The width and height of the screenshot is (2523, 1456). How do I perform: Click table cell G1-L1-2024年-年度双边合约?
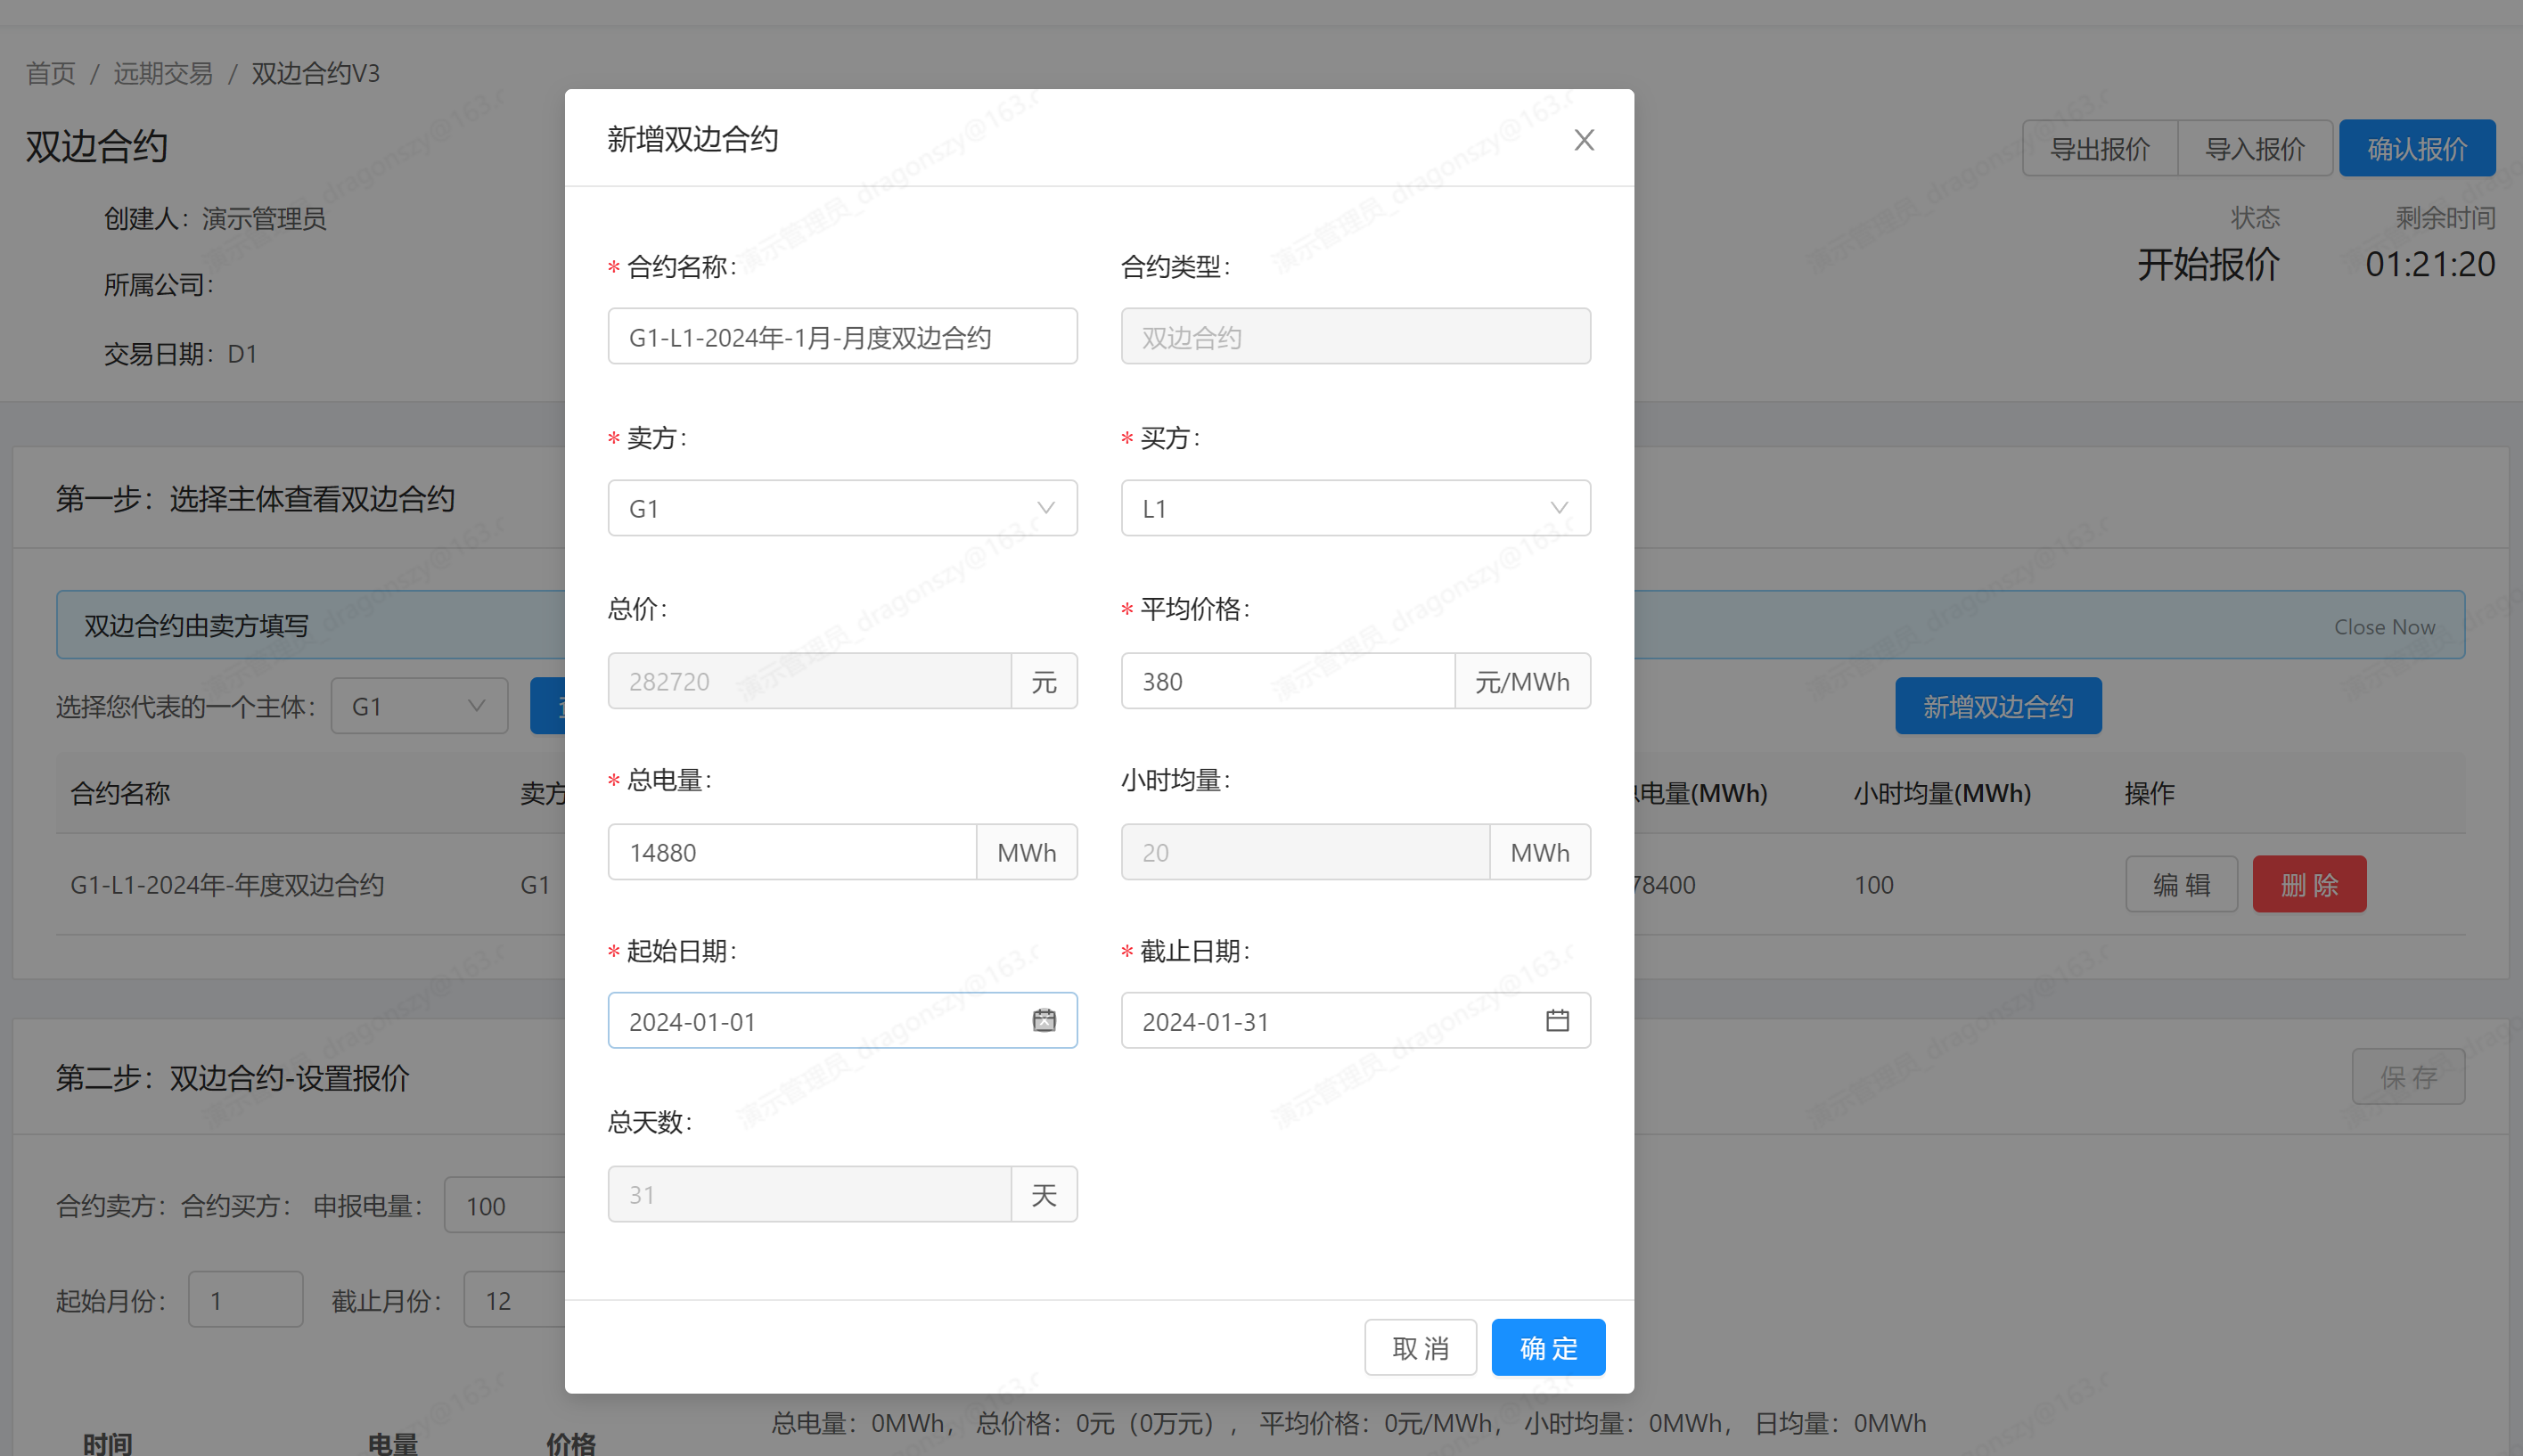tap(227, 884)
